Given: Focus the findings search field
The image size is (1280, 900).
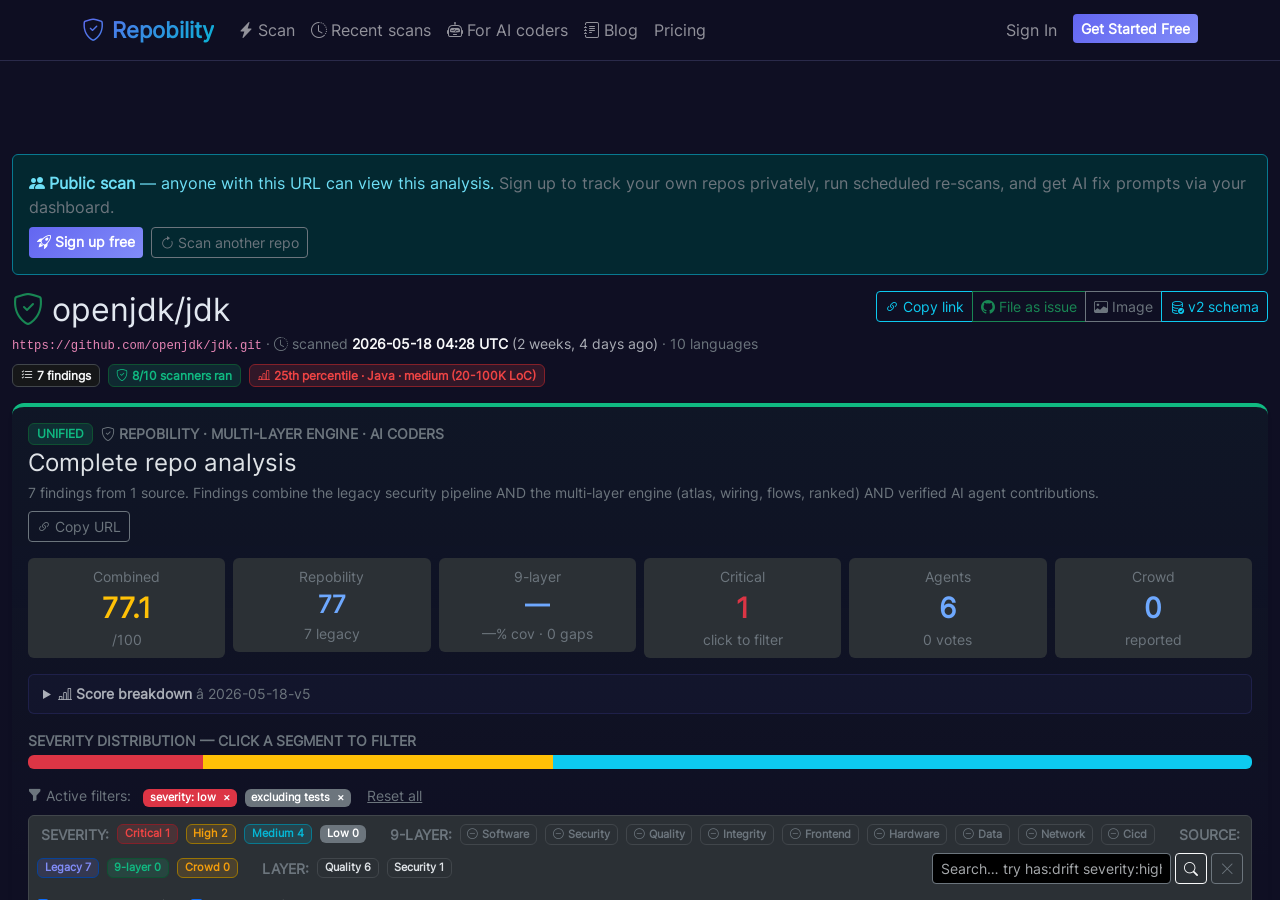Looking at the screenshot, I should point(1051,869).
